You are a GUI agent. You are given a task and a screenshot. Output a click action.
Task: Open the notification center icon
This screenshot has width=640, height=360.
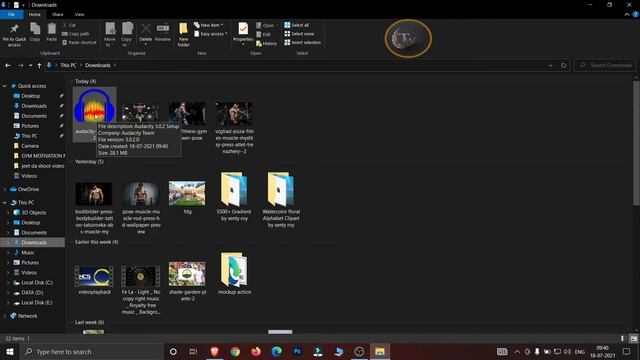(627, 351)
